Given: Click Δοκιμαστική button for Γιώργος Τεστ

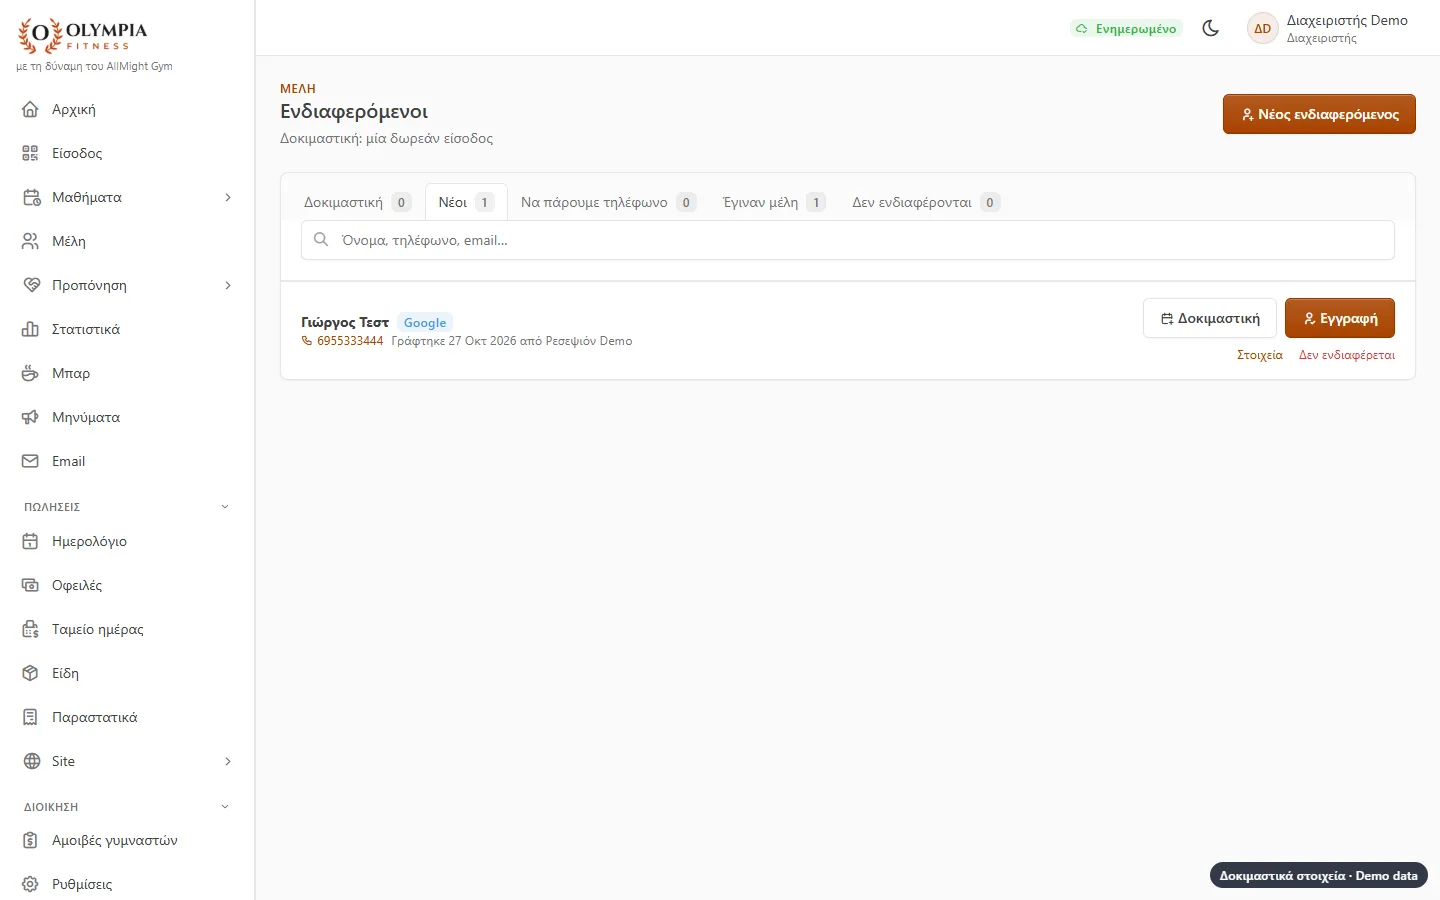Looking at the screenshot, I should 1210,318.
